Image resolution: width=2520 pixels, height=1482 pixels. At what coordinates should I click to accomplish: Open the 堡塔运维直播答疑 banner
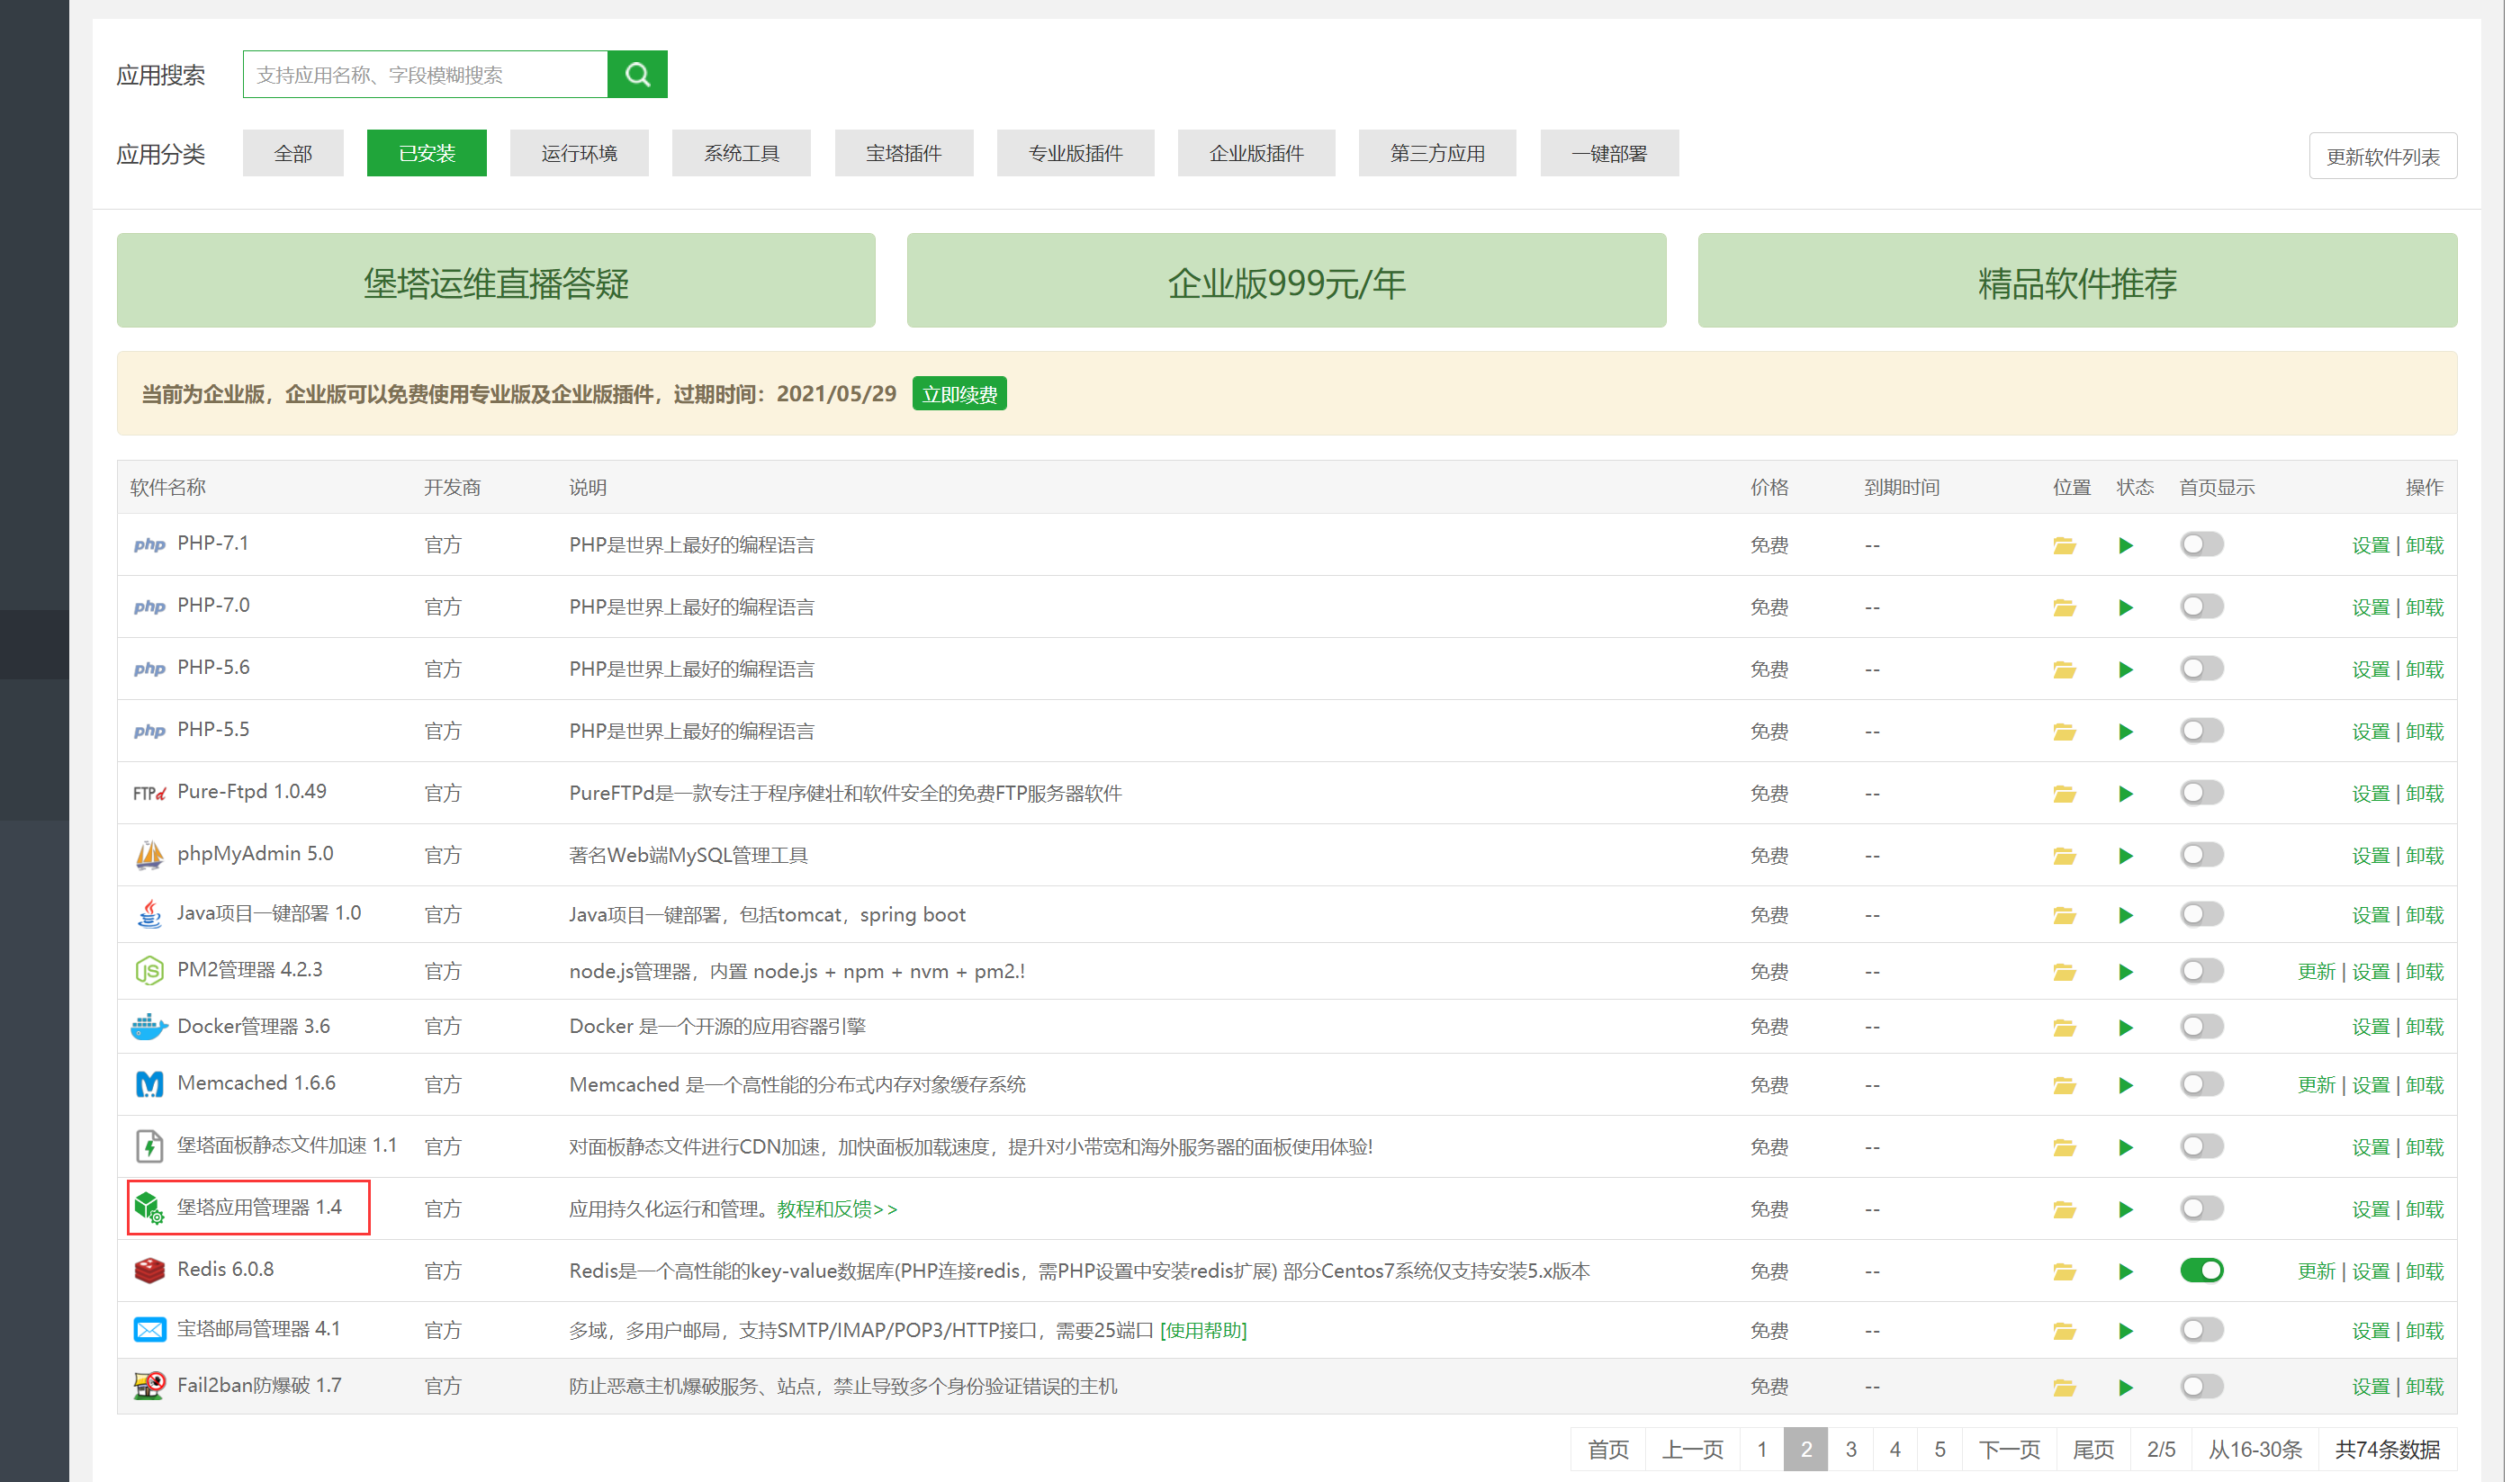498,282
